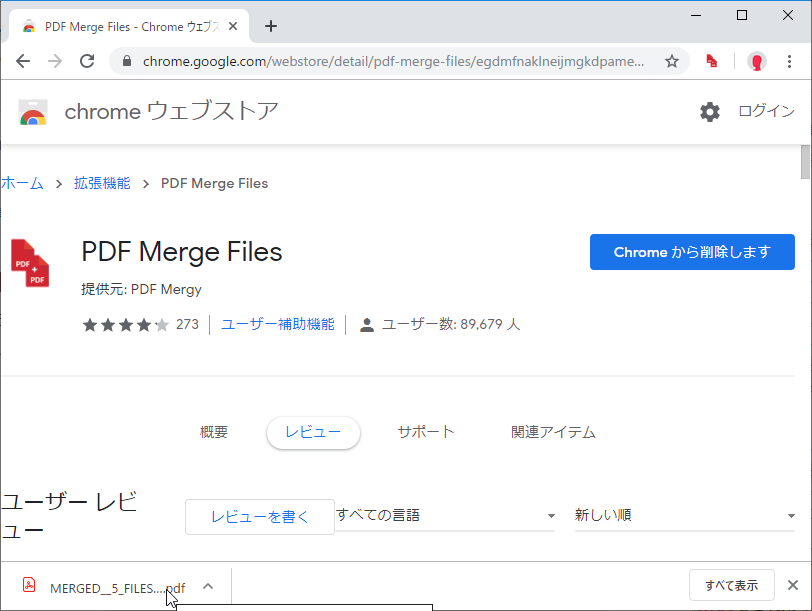This screenshot has height=611, width=812.
Task: Open the red extension icon beside address bar
Action: (x=711, y=61)
